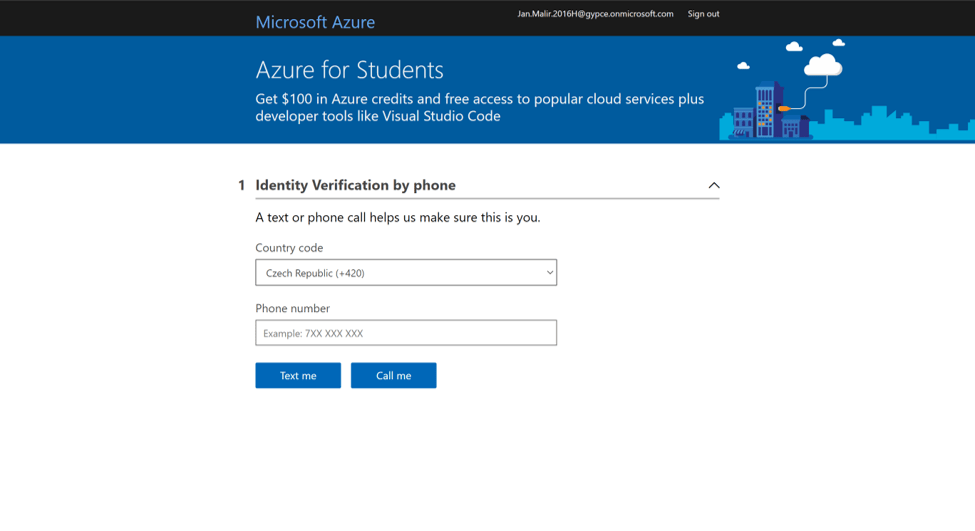The image size is (975, 531).
Task: Click the tall building illustration in the banner
Action: click(x=767, y=108)
